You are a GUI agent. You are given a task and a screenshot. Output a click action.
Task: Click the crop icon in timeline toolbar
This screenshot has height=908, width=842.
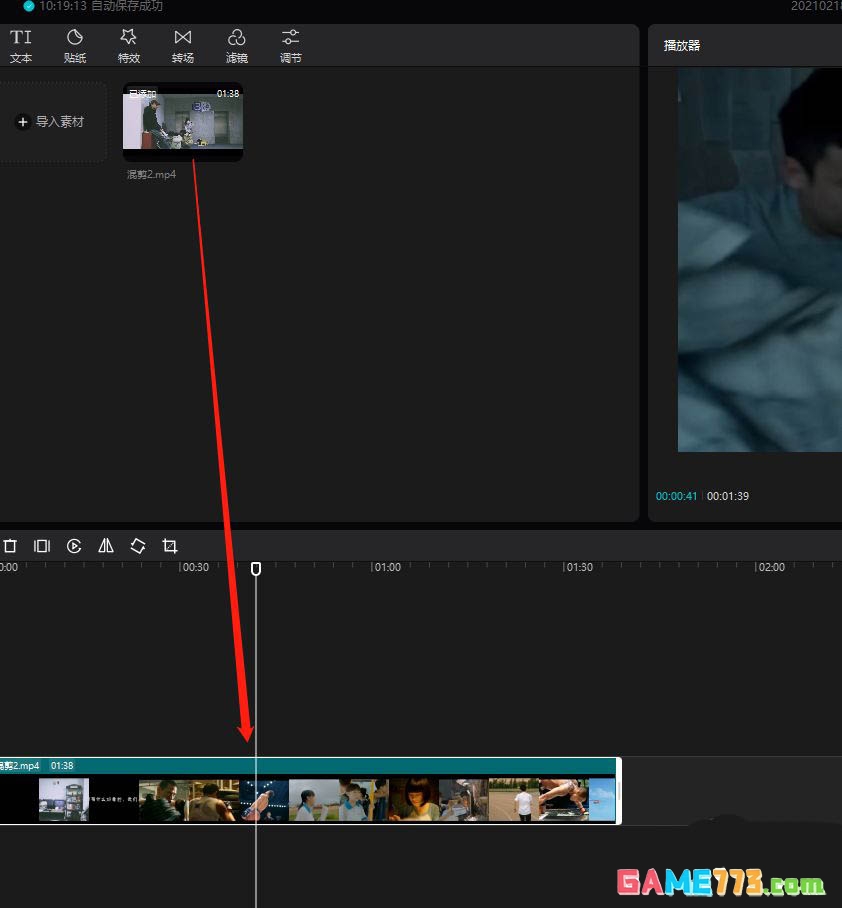(x=170, y=546)
